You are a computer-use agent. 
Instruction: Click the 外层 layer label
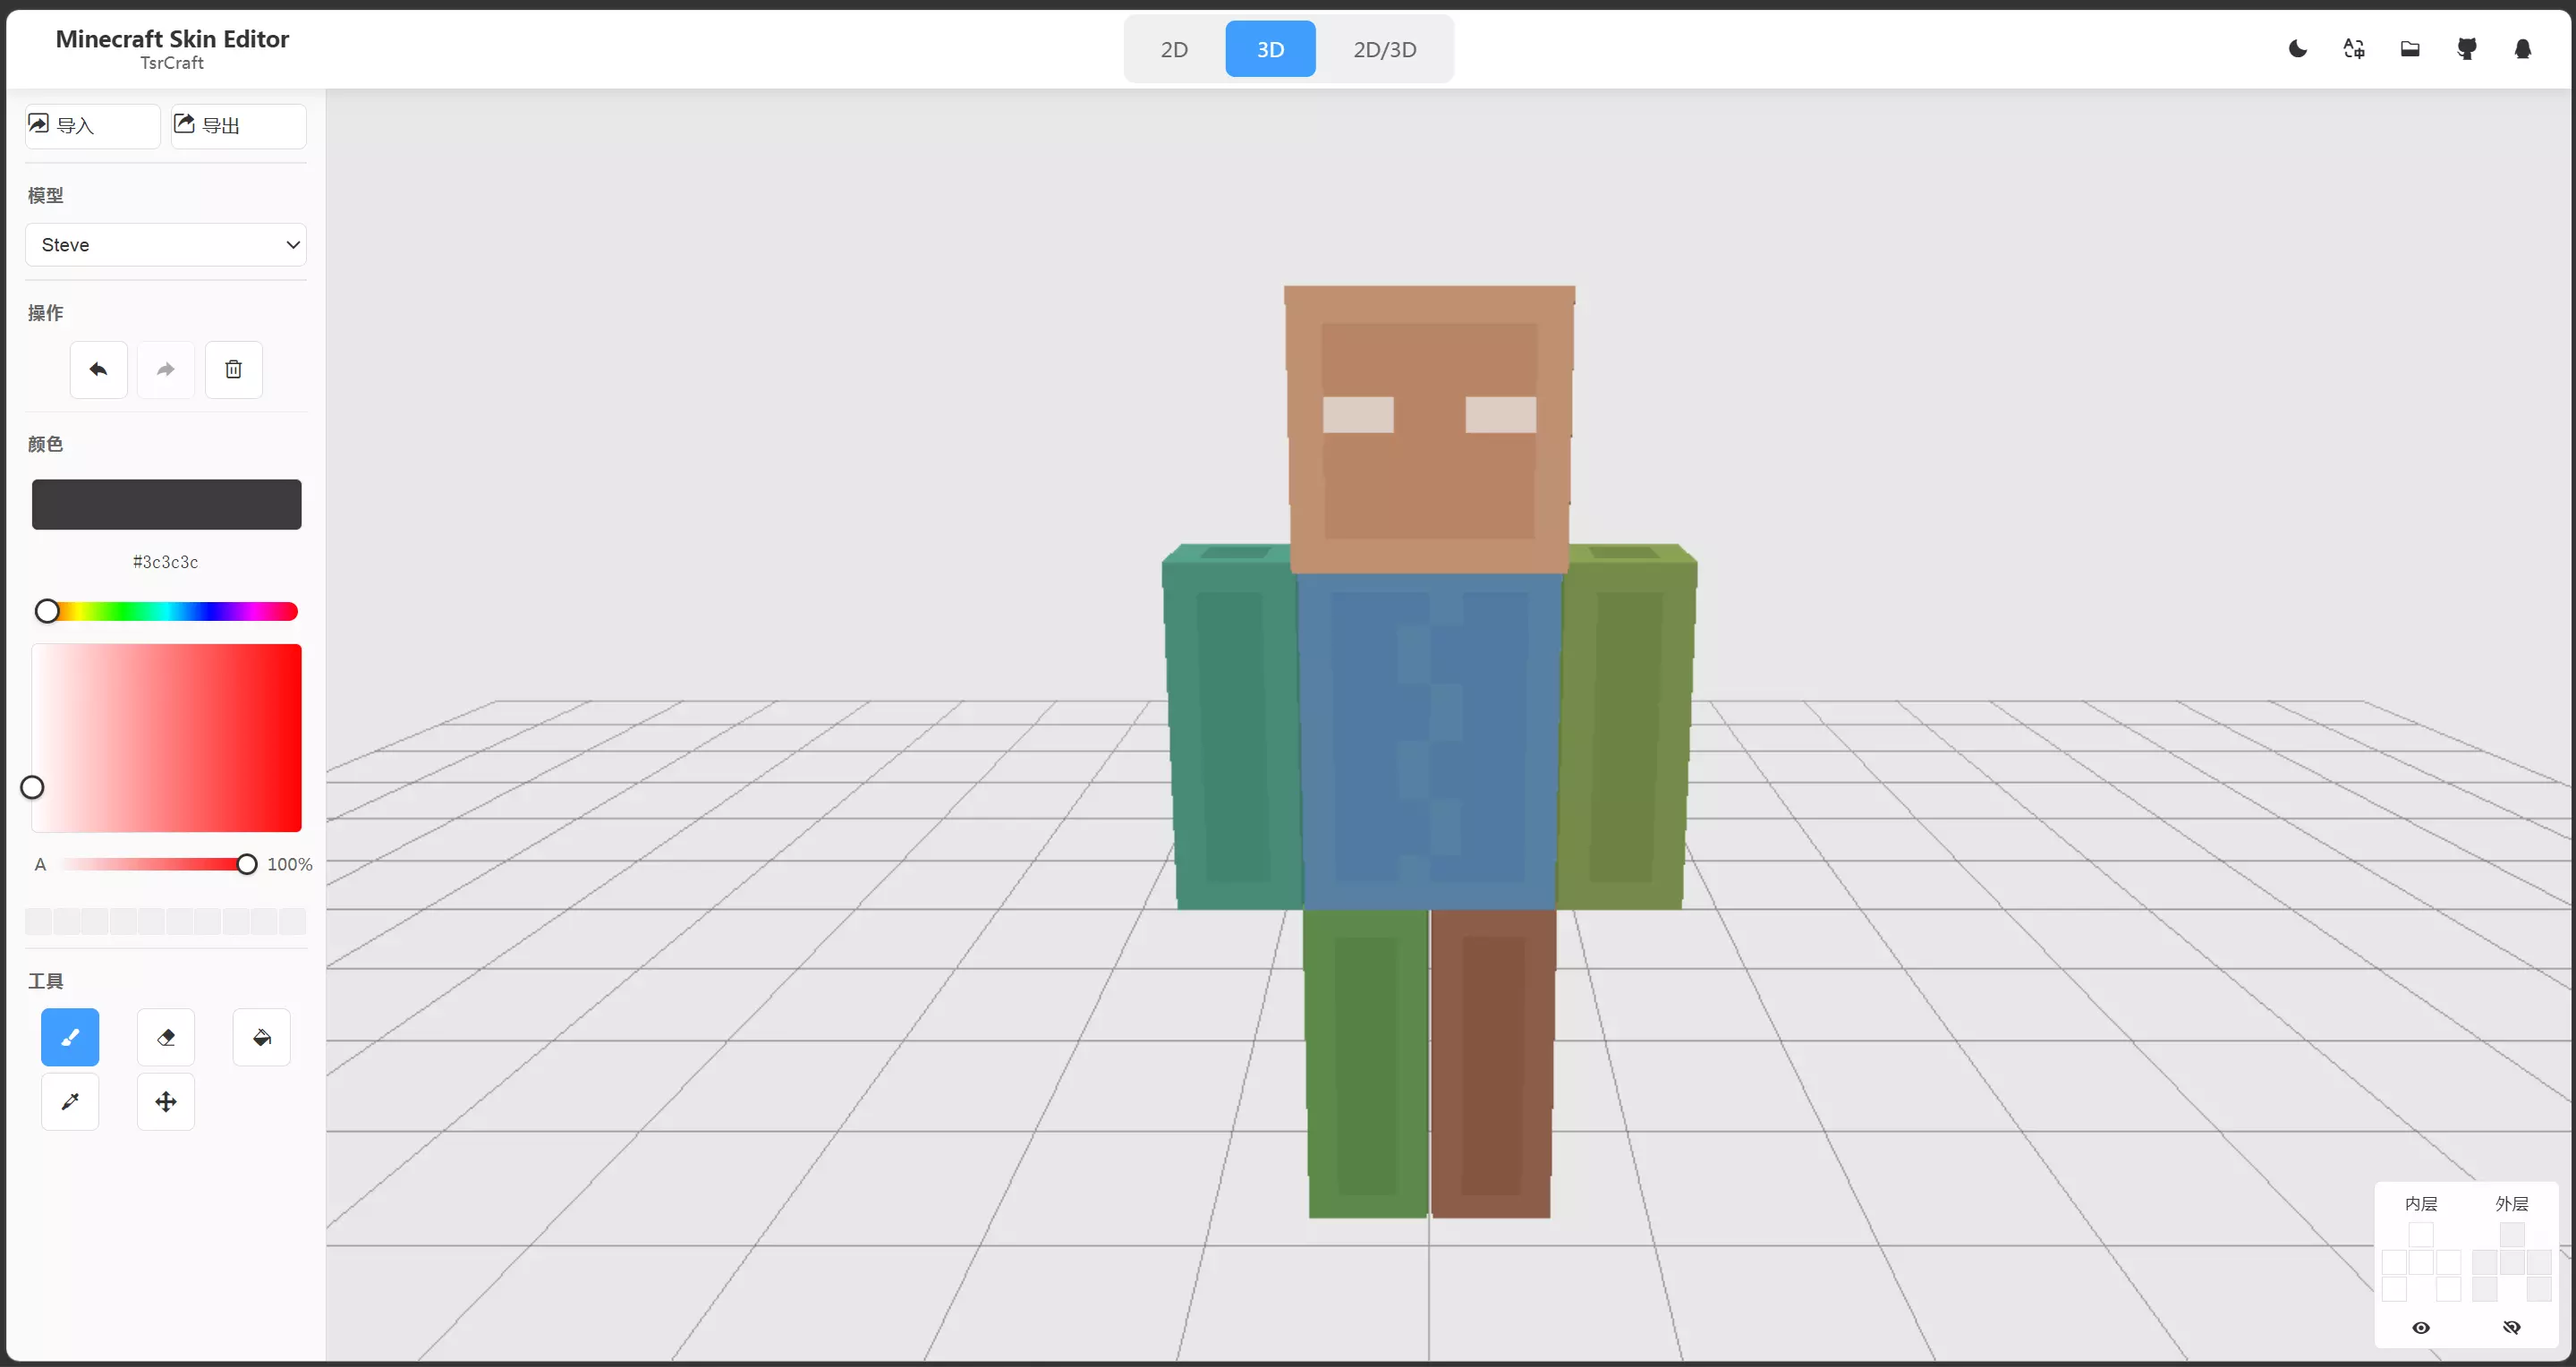(2512, 1203)
